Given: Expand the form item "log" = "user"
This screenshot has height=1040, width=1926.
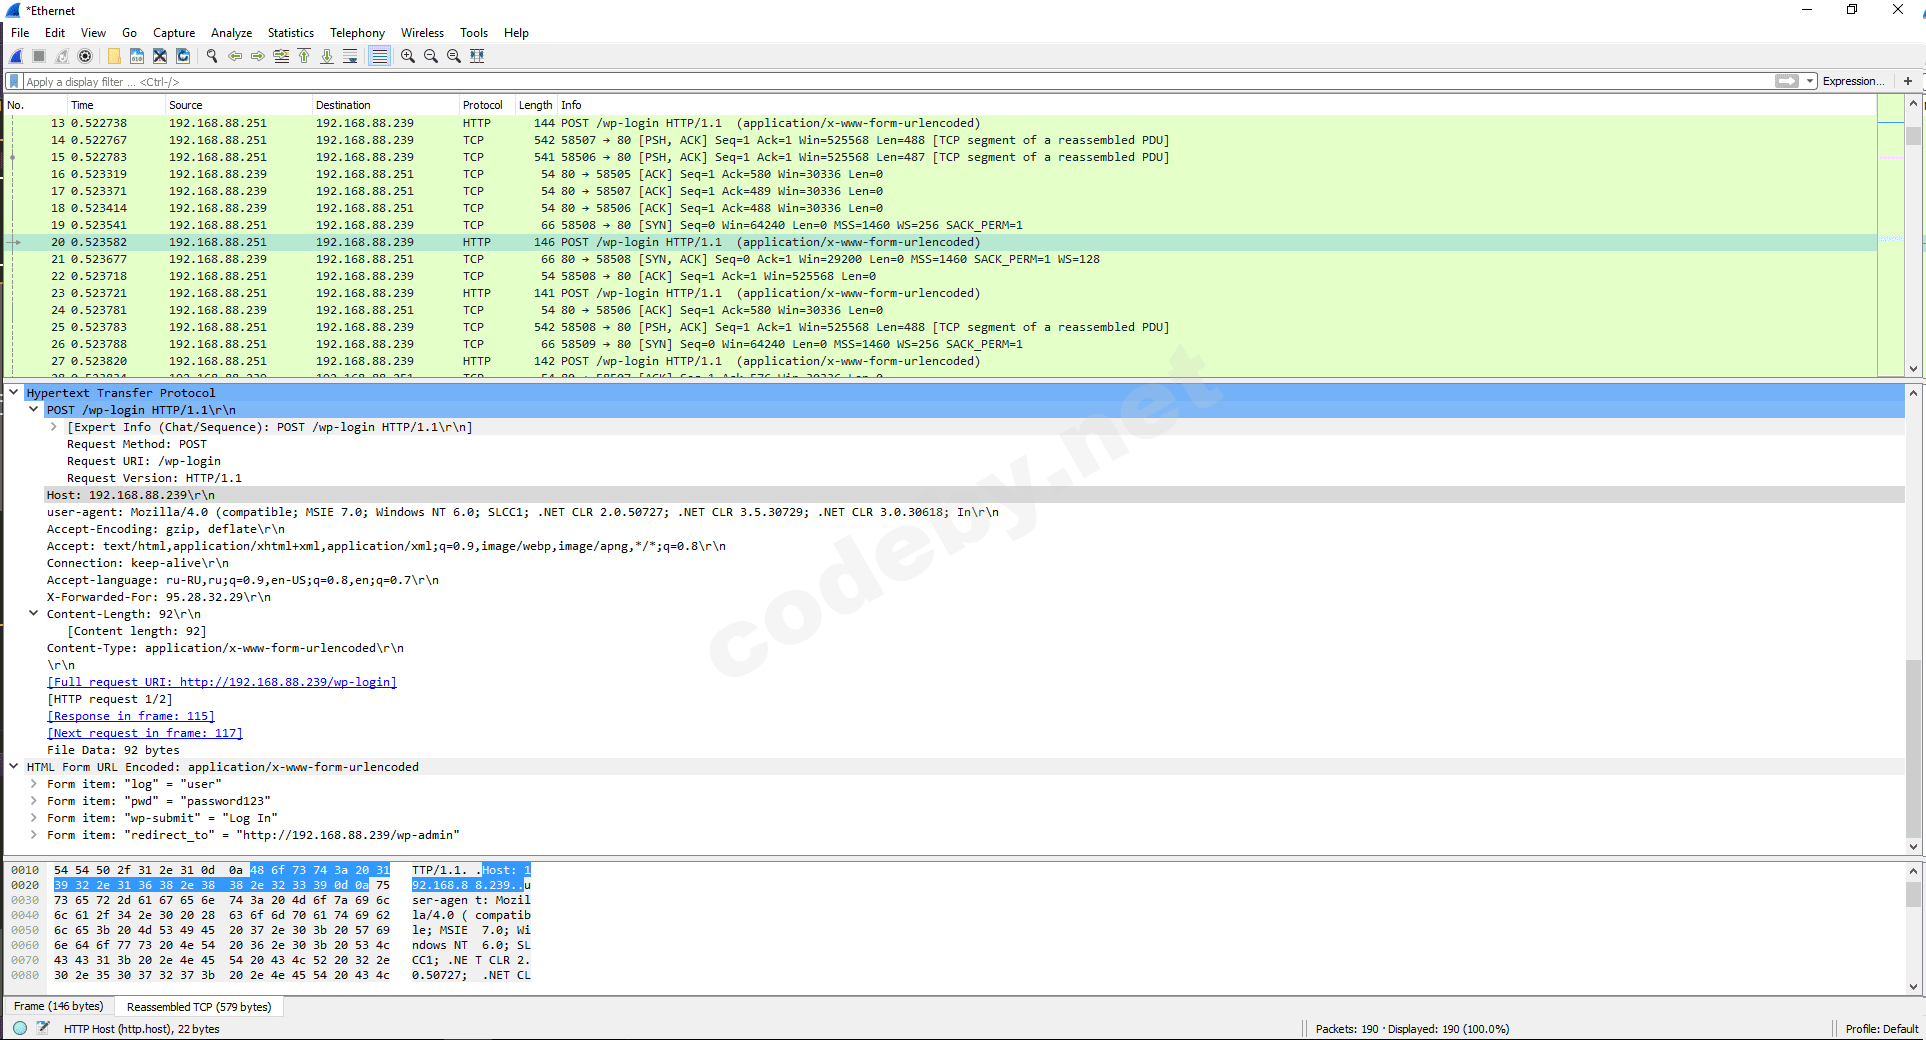Looking at the screenshot, I should (x=34, y=784).
